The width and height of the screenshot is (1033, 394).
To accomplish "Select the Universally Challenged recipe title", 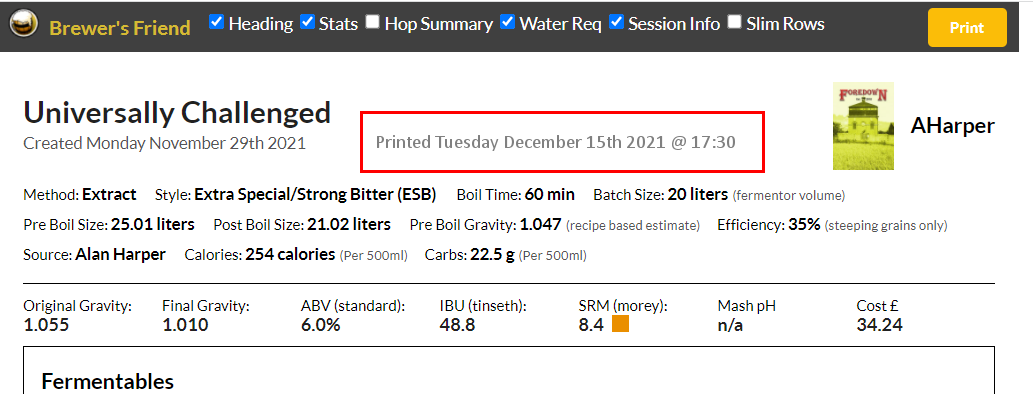I will pyautogui.click(x=177, y=113).
